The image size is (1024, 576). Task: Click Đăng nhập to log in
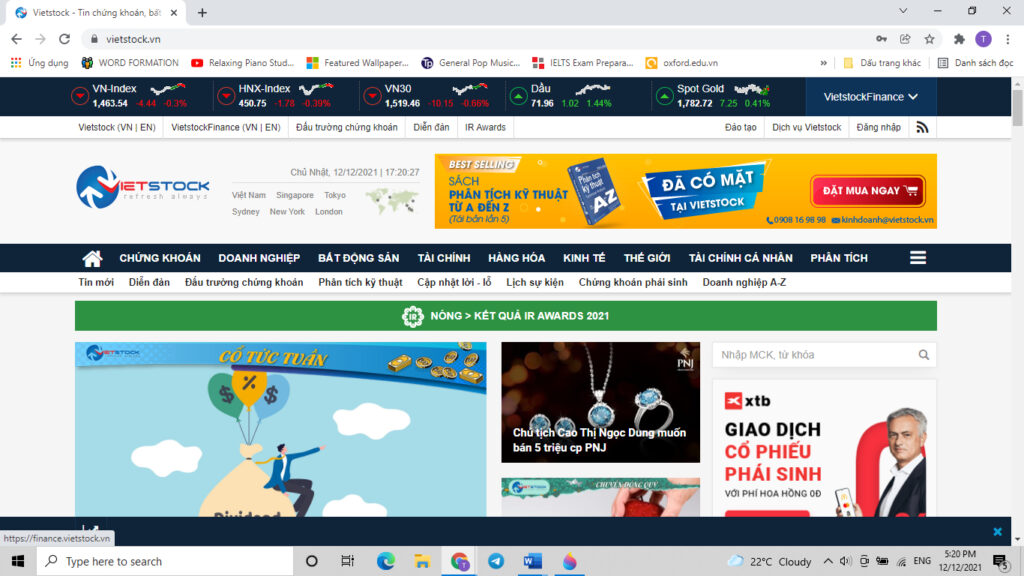(x=878, y=127)
